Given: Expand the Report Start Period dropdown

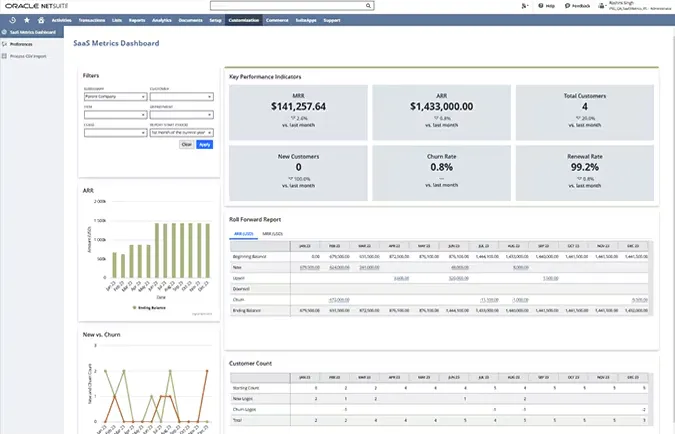Looking at the screenshot, I should (181, 131).
